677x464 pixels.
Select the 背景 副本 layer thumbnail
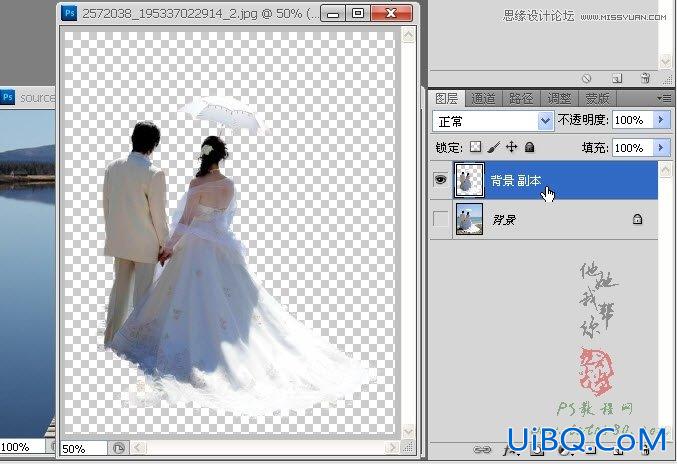coord(469,180)
